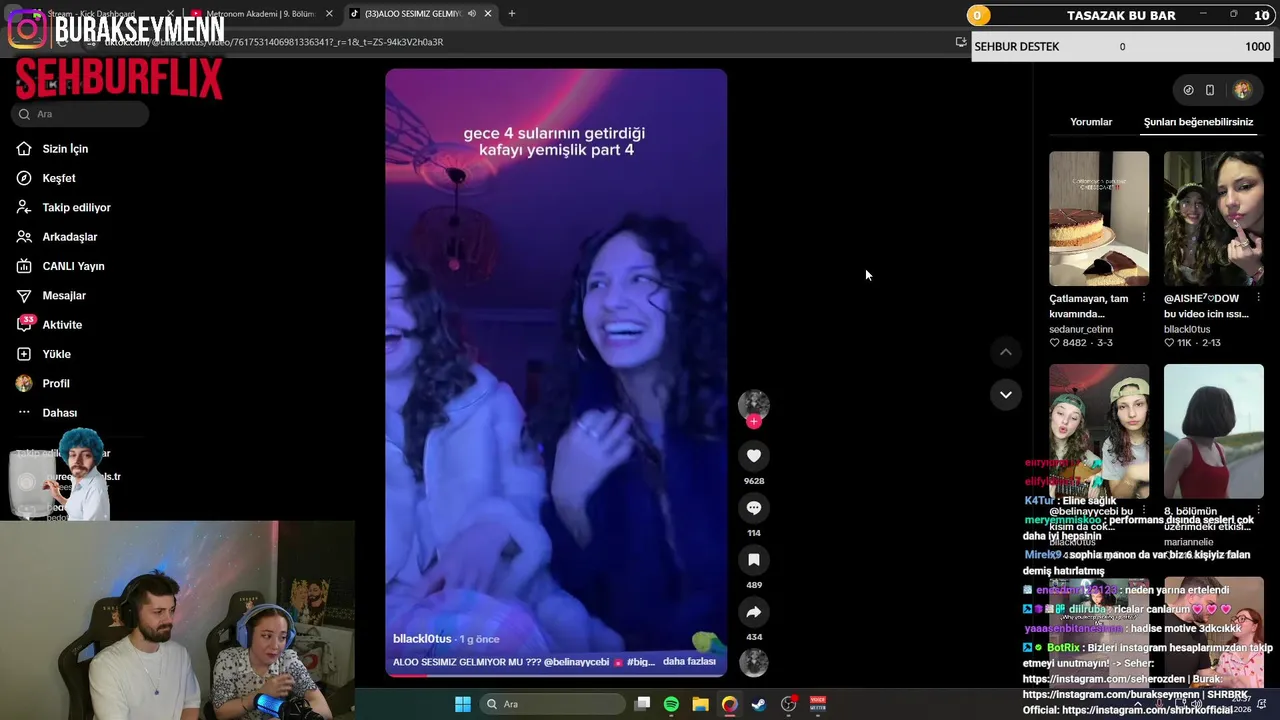Open Aktivite notifications with badge 33
This screenshot has width=1280, height=720.
49,325
